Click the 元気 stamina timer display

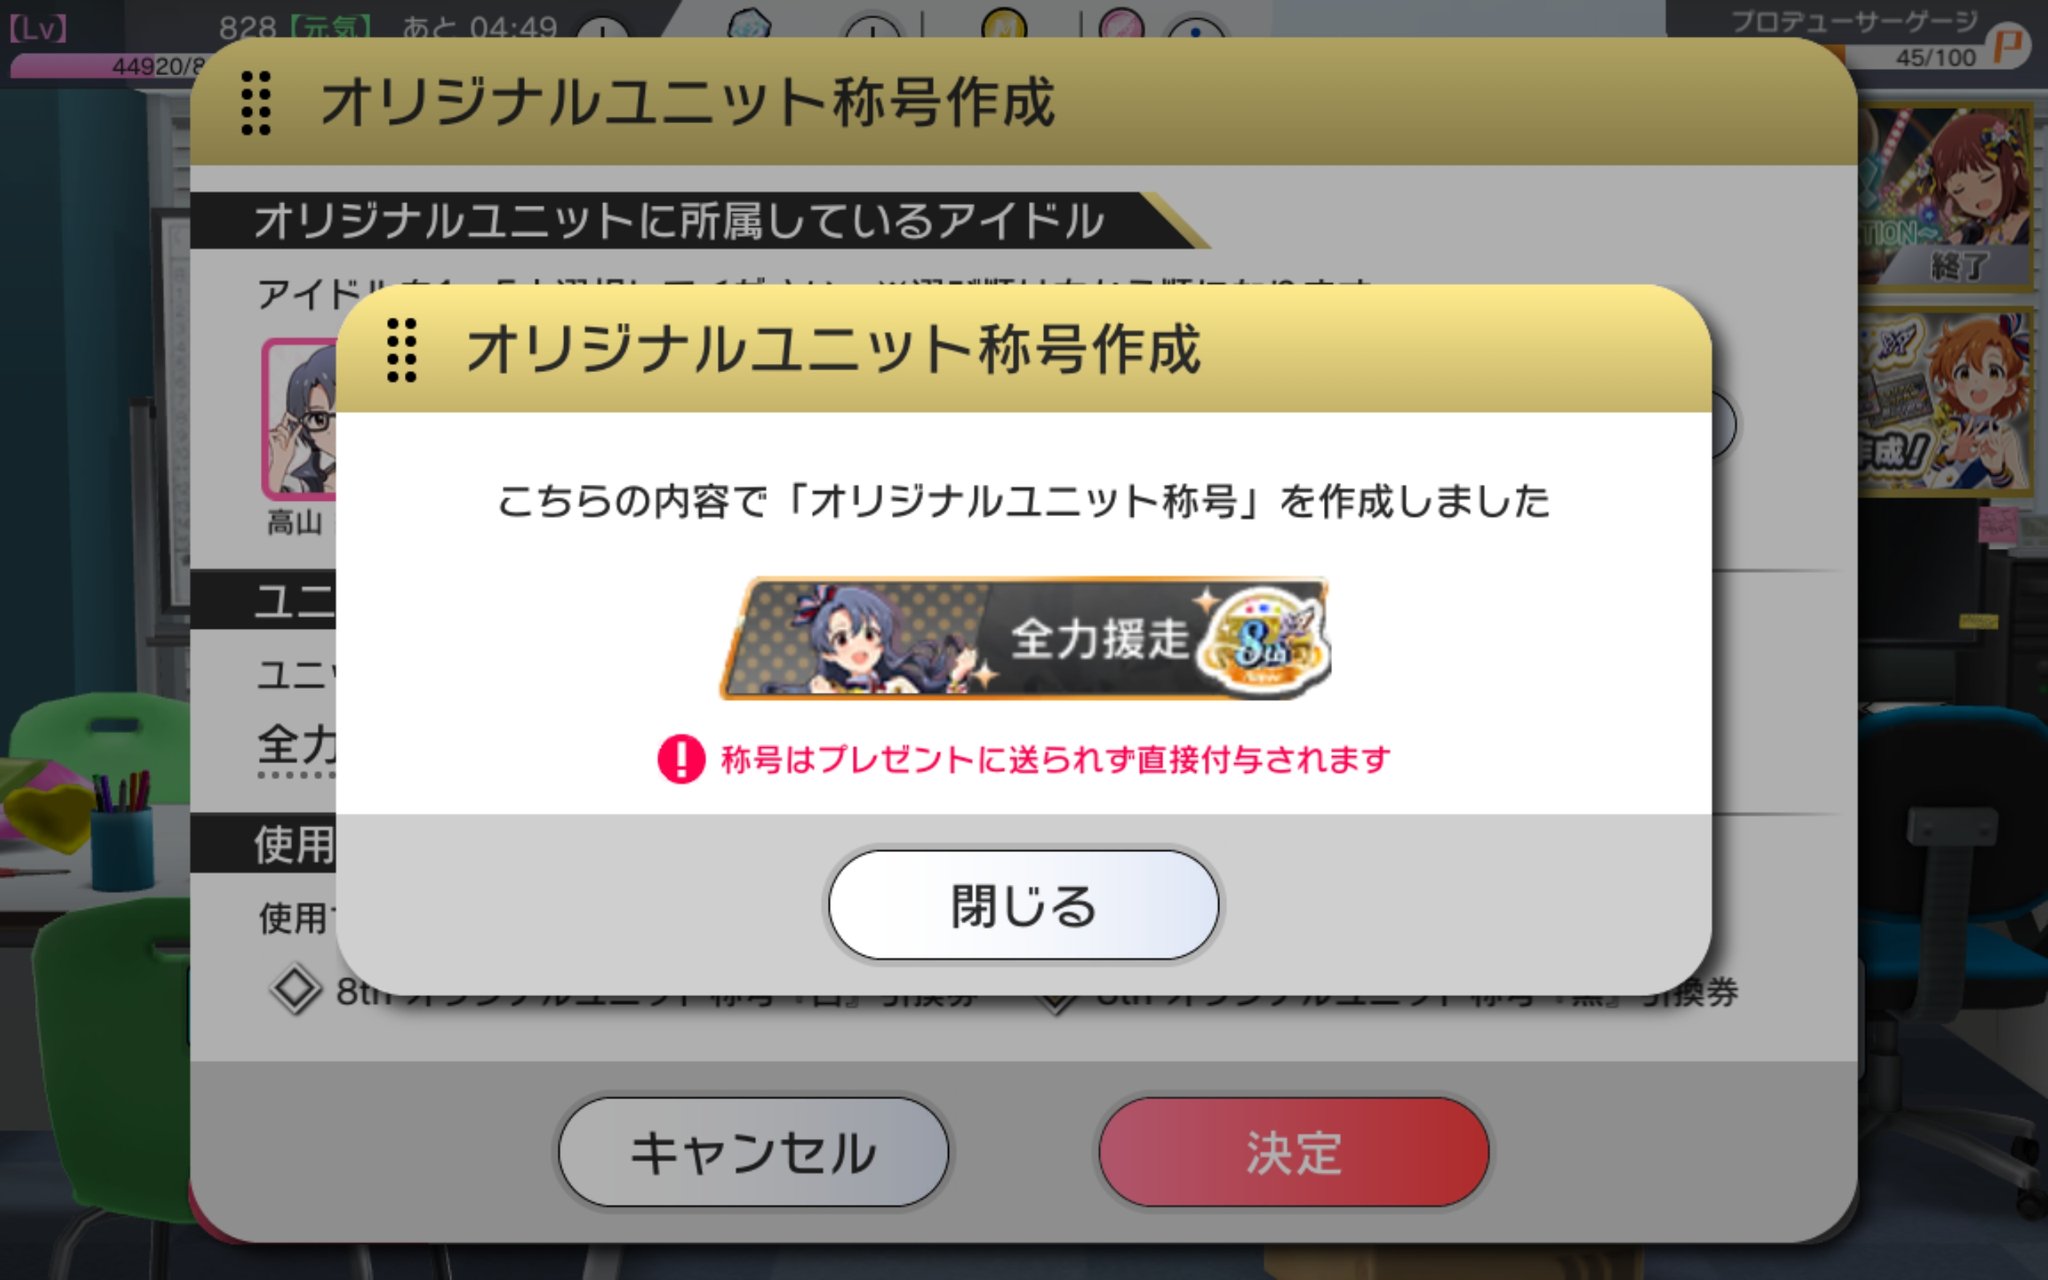click(388, 27)
